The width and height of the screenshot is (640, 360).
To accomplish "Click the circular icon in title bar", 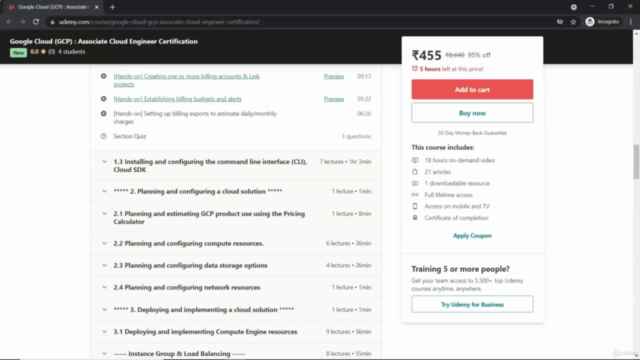I will point(573,7).
